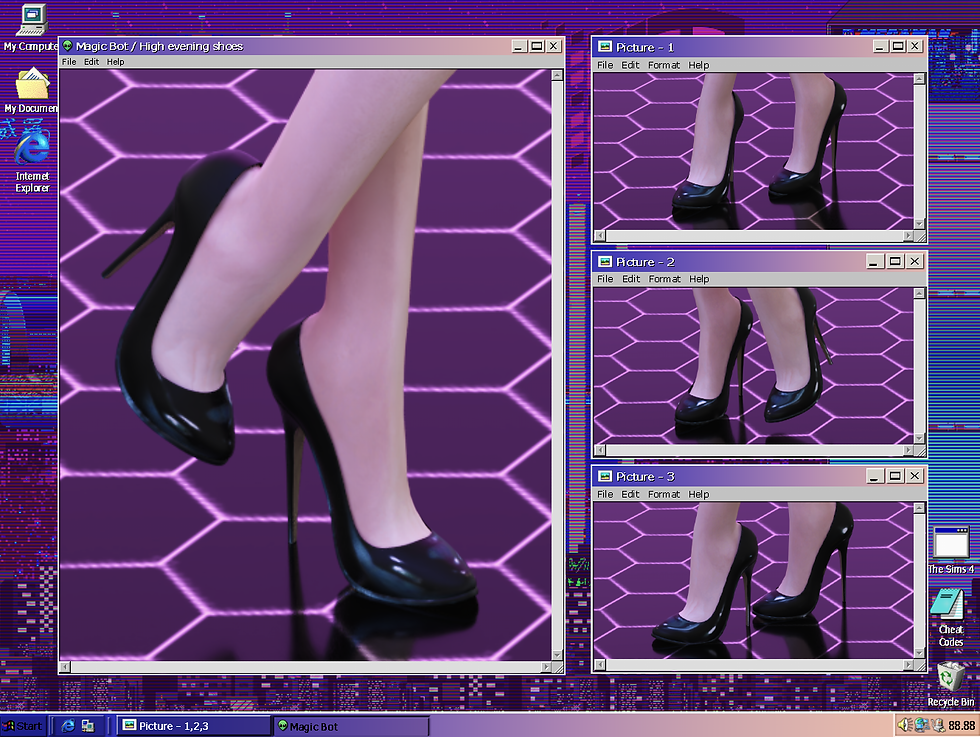Click scroll up arrow in Magic Bot window
The height and width of the screenshot is (737, 980).
(557, 75)
